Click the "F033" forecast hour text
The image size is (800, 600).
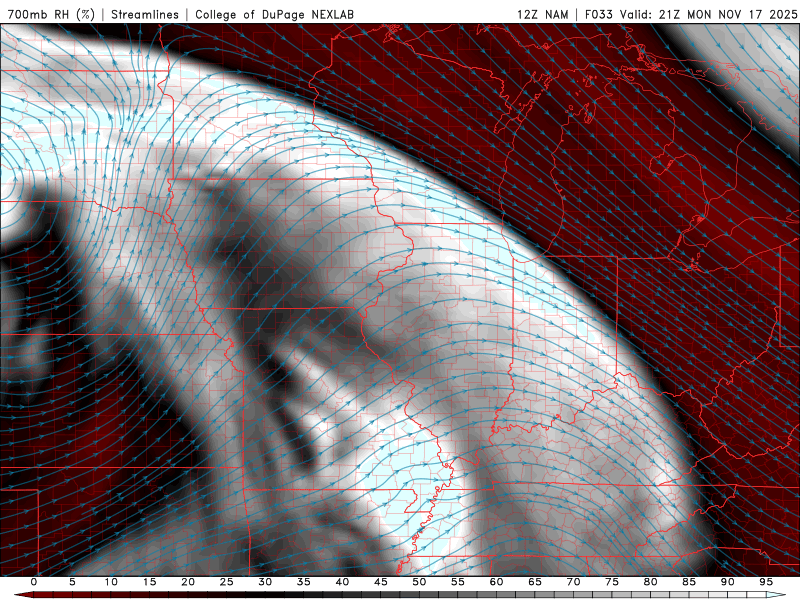598,14
